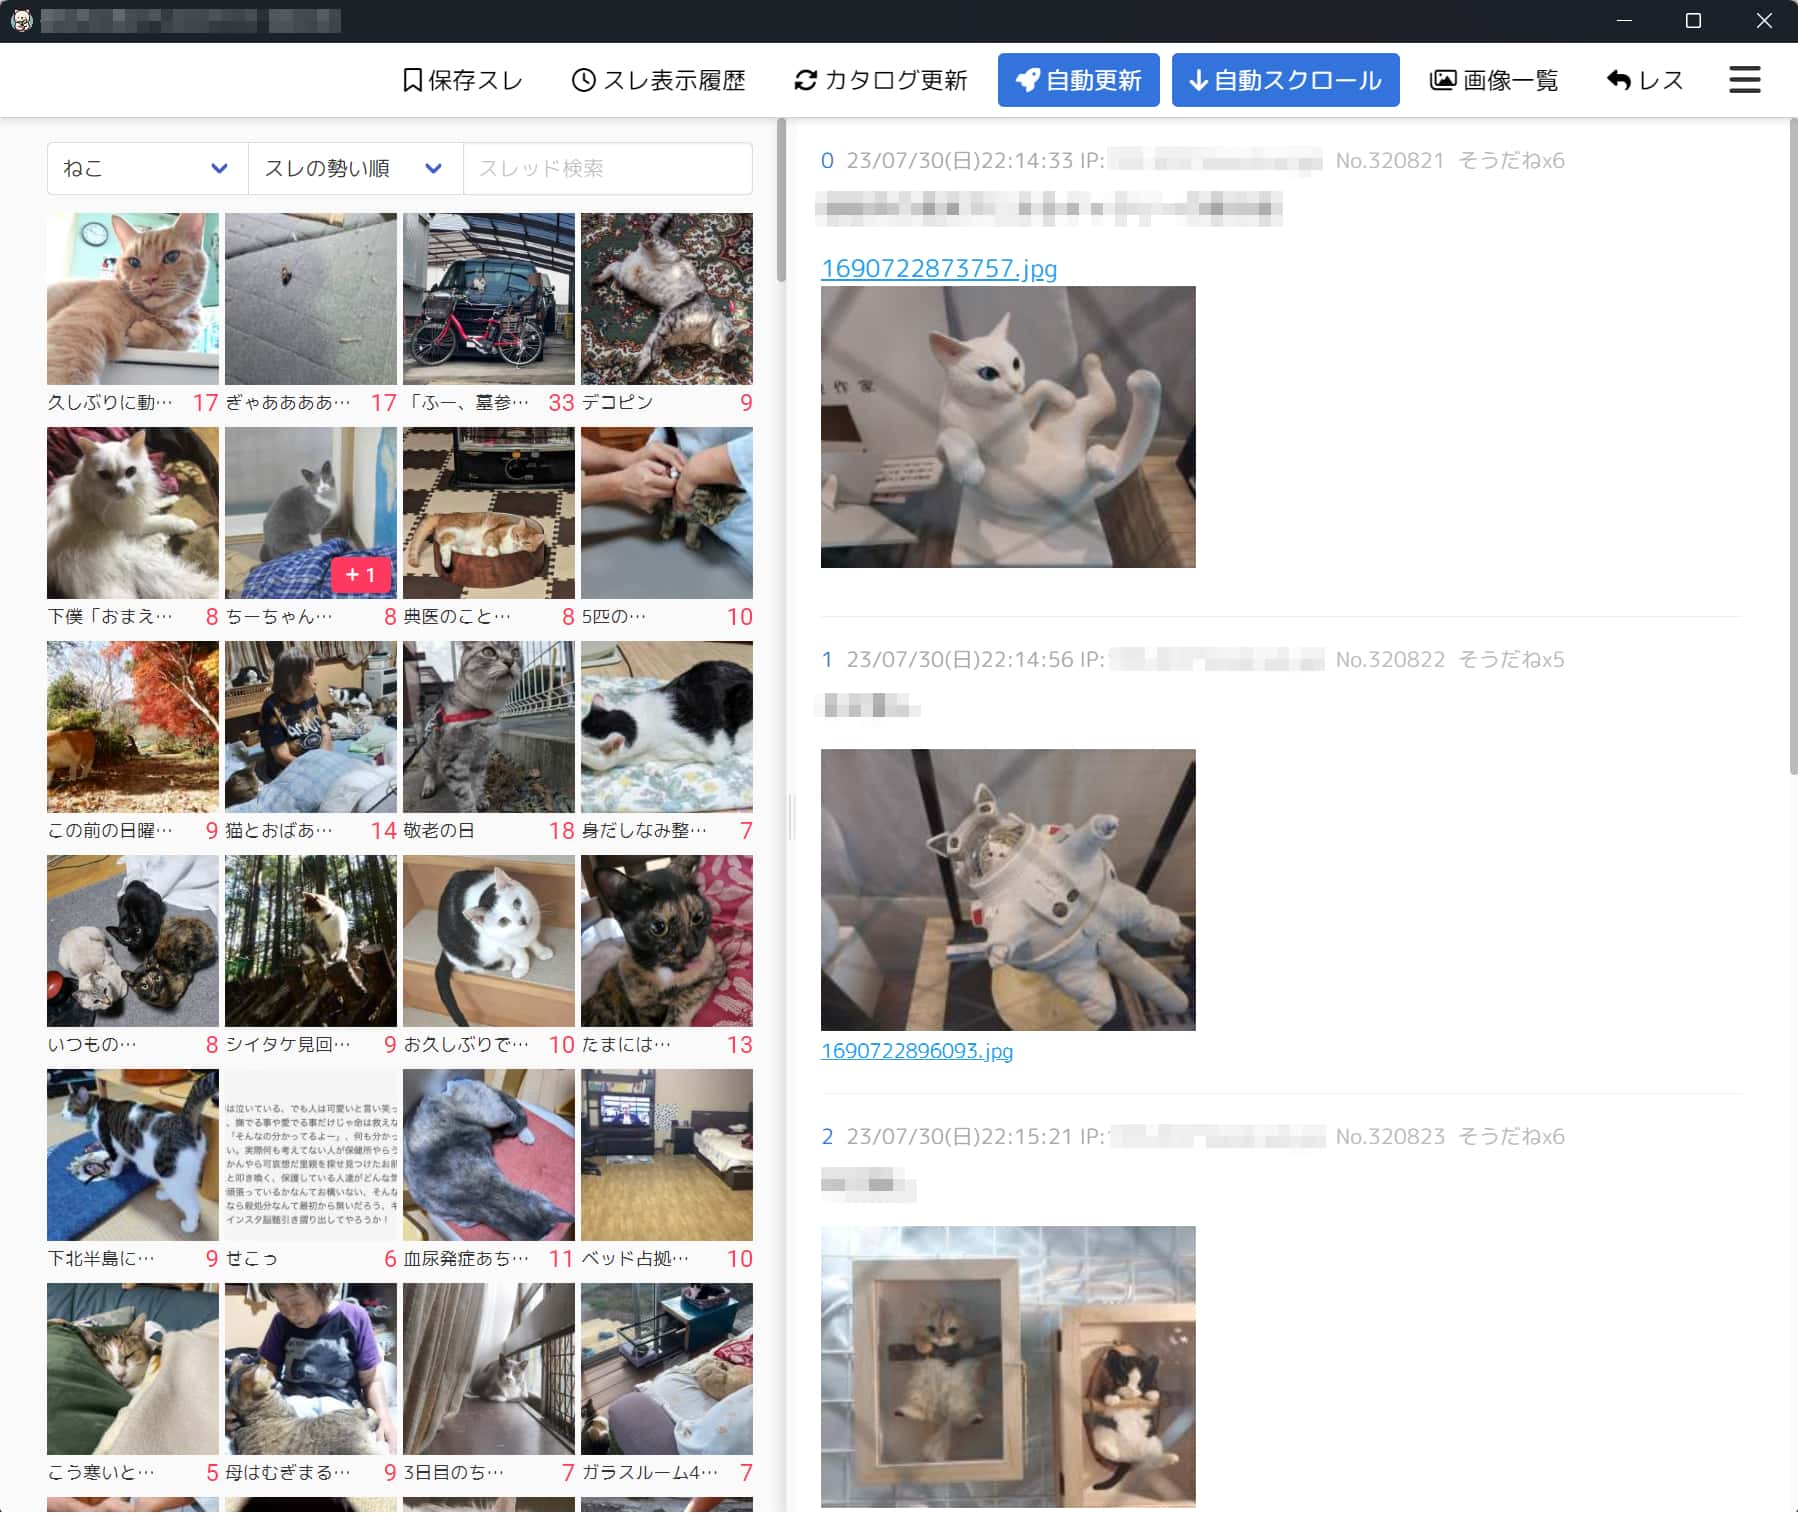Viewport: 1798px width, 1514px height.
Task: Click the app logo icon in title bar
Action: 21,20
